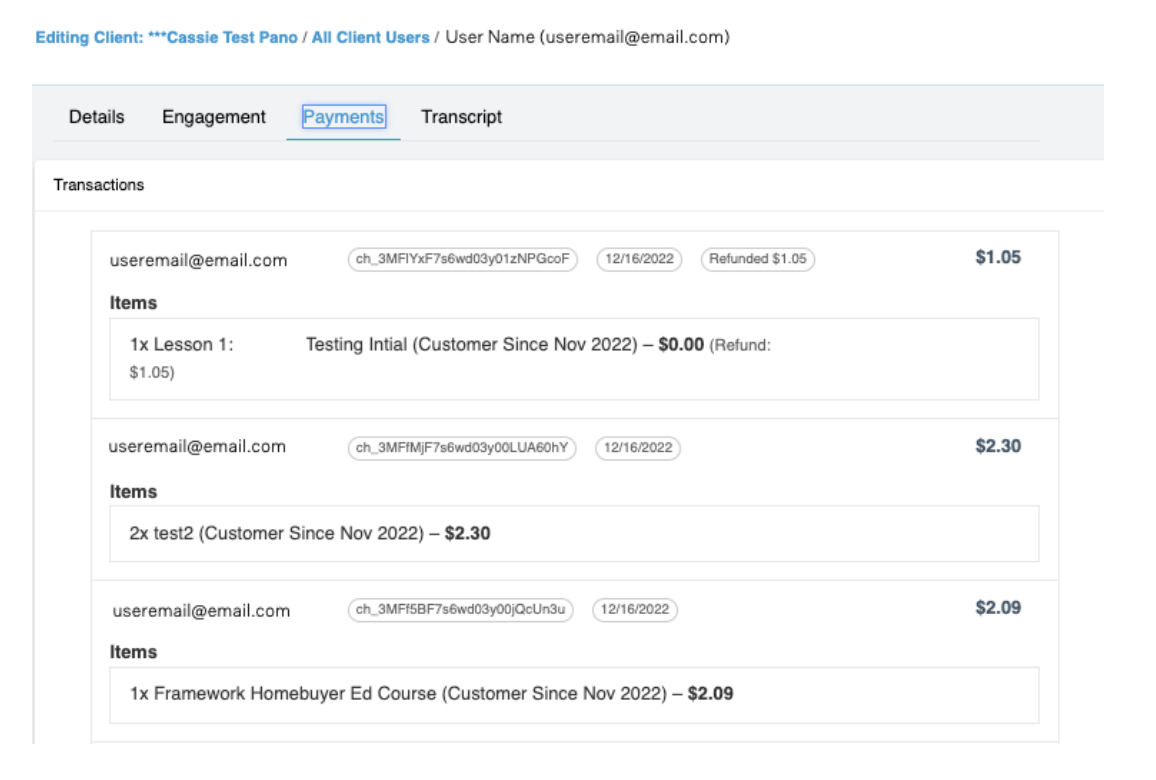
Task: Click the $2.09 transaction total on the right
Action: [x=997, y=608]
